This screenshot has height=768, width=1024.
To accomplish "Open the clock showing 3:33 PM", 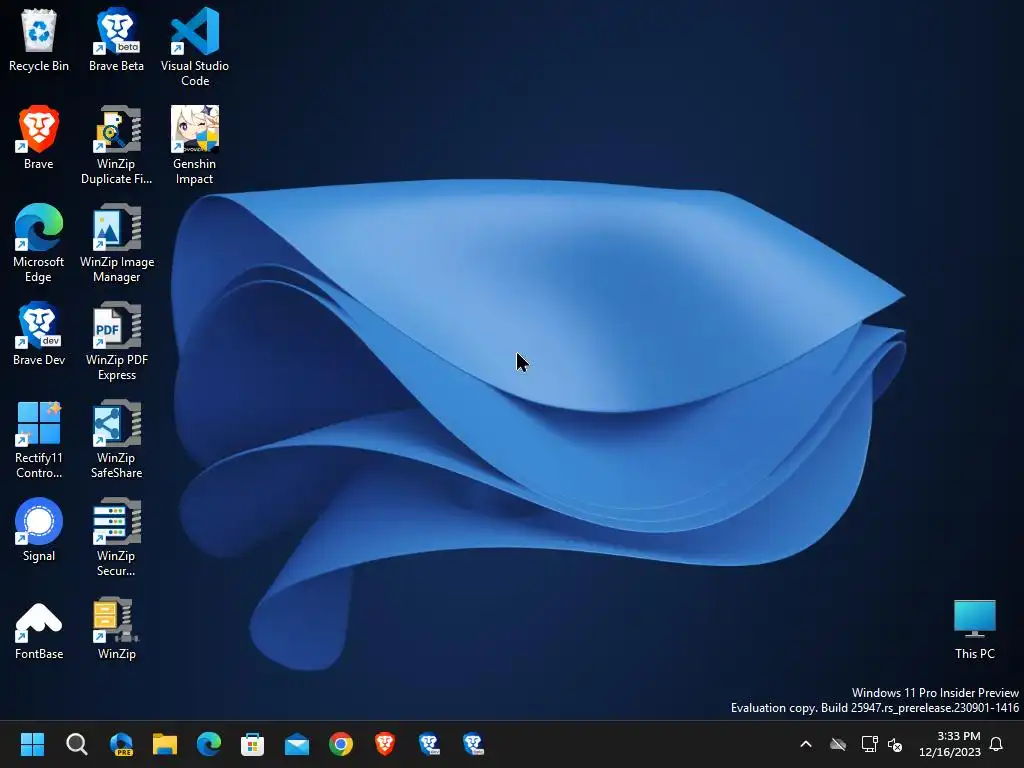I will click(950, 744).
